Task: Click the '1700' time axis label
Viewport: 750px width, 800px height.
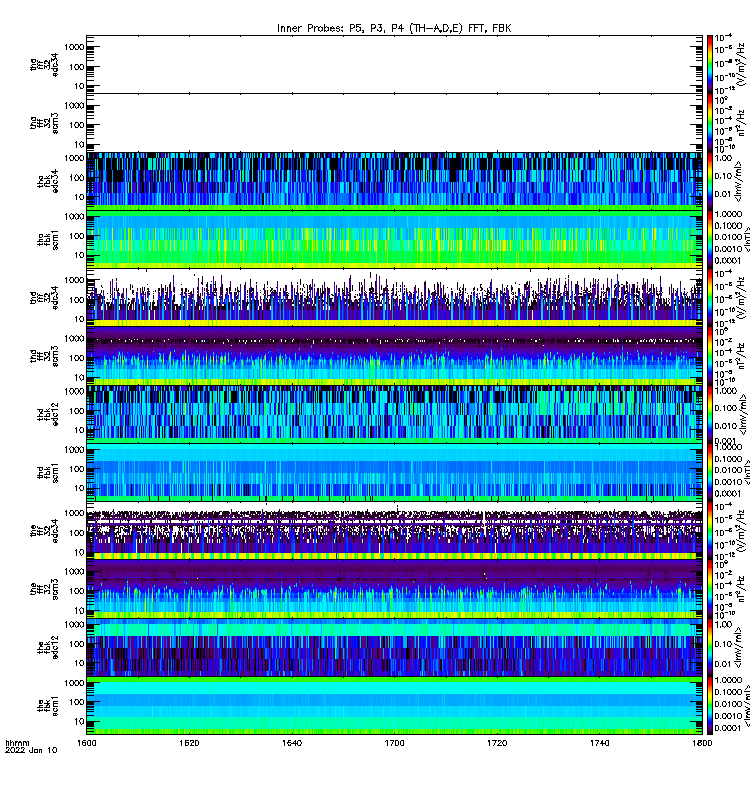Action: click(394, 743)
